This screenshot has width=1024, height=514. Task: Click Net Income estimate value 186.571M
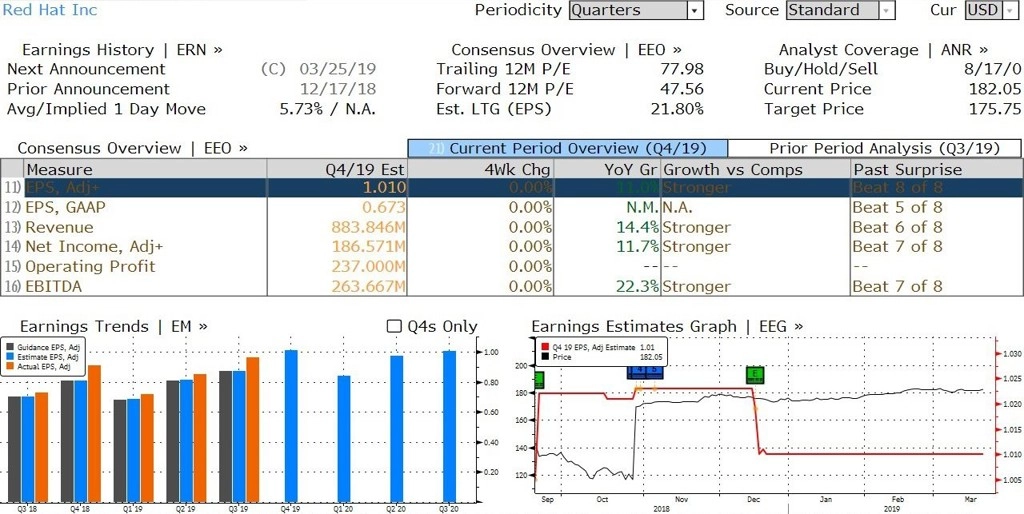click(370, 247)
